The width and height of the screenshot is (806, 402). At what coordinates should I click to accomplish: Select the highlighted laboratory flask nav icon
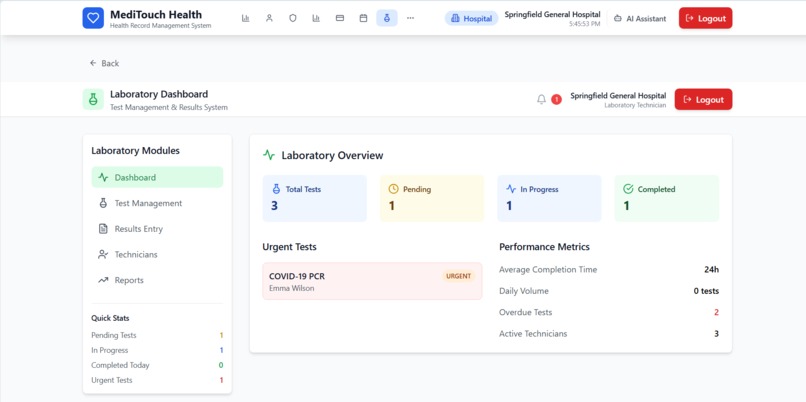(387, 18)
